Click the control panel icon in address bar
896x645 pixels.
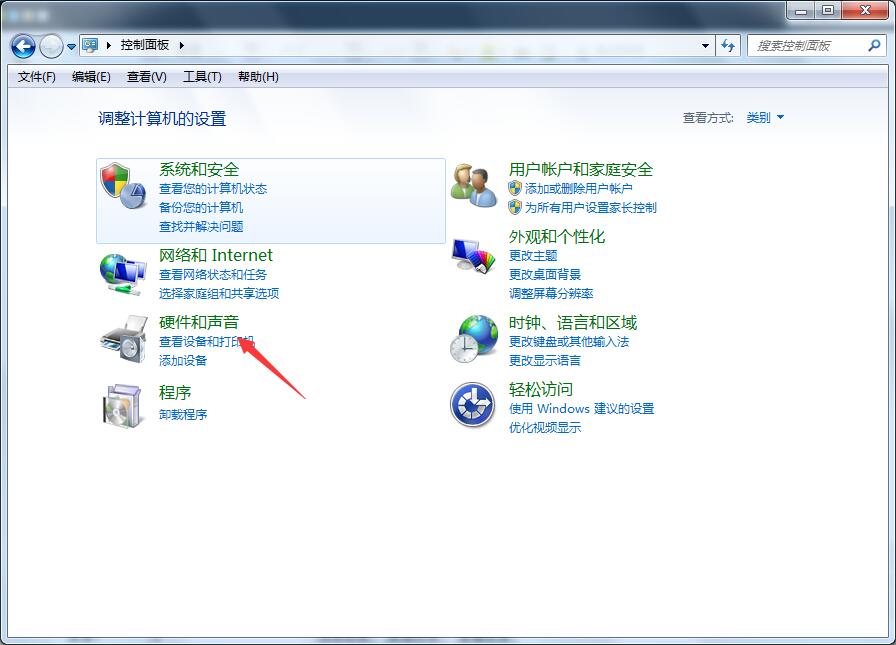coord(90,45)
